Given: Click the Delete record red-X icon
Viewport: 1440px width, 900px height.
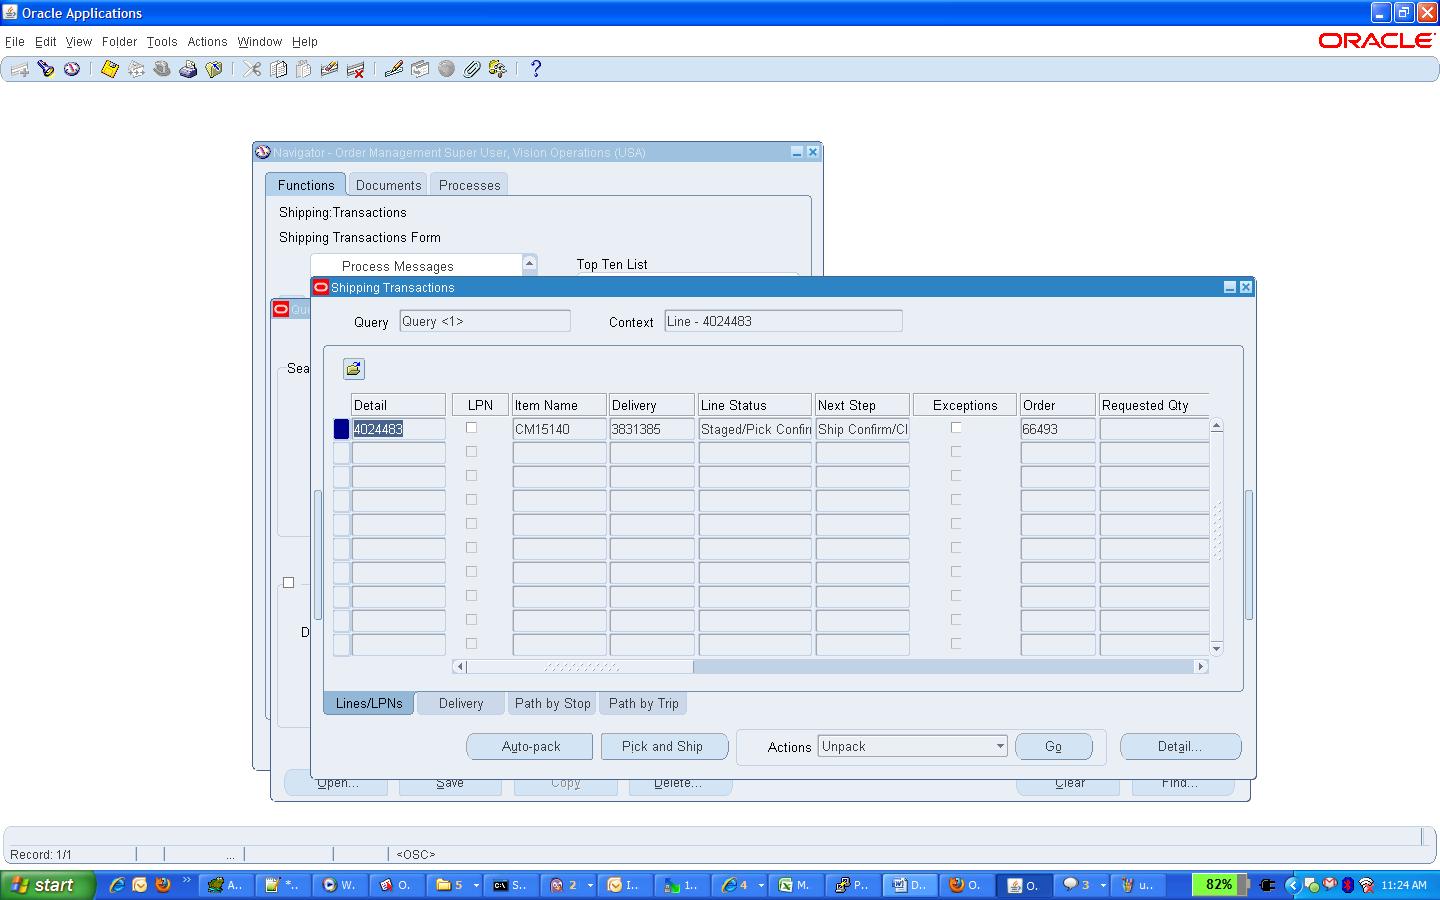Looking at the screenshot, I should (x=355, y=69).
